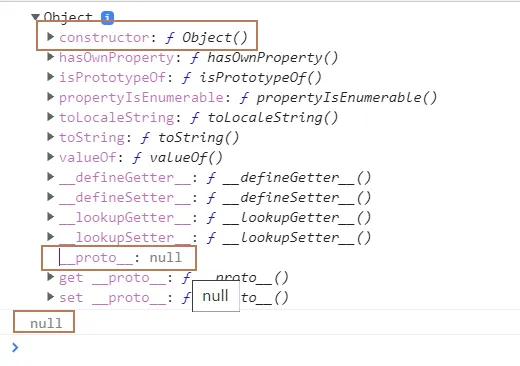Select the isPrototypeOf property name
The width and height of the screenshot is (520, 366).
tap(112, 78)
